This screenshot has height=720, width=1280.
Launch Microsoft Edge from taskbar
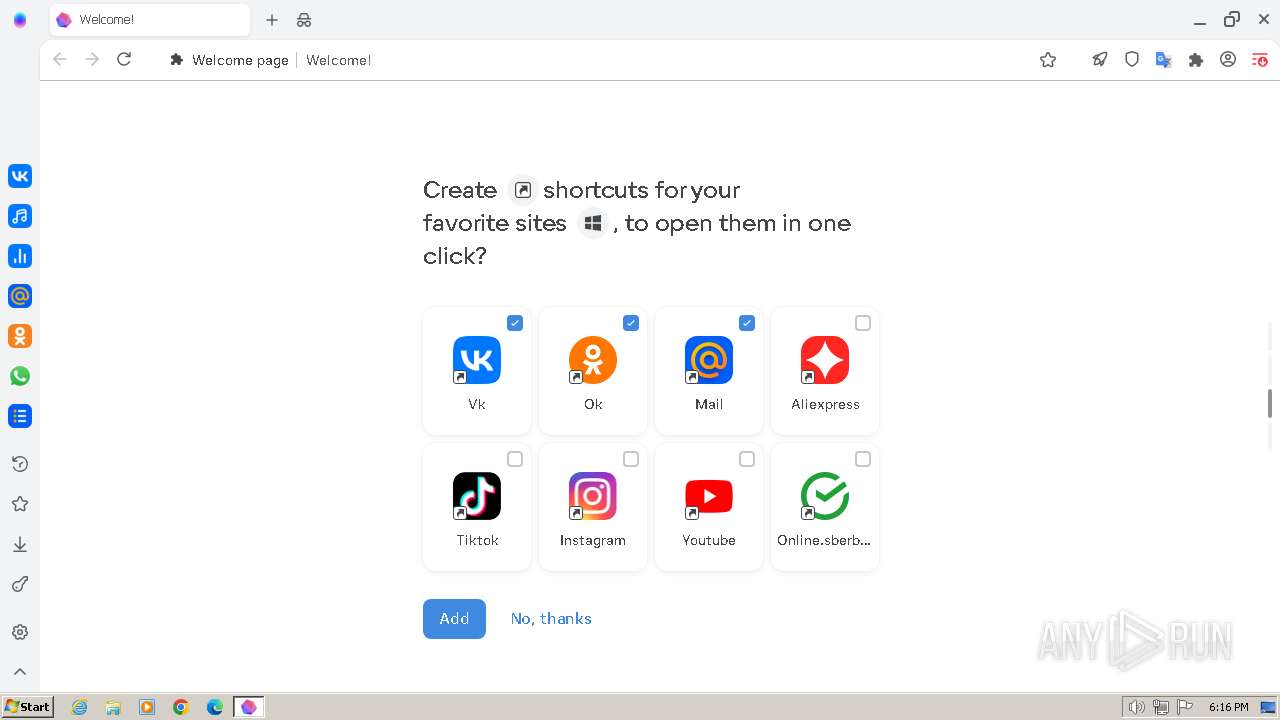click(x=215, y=707)
